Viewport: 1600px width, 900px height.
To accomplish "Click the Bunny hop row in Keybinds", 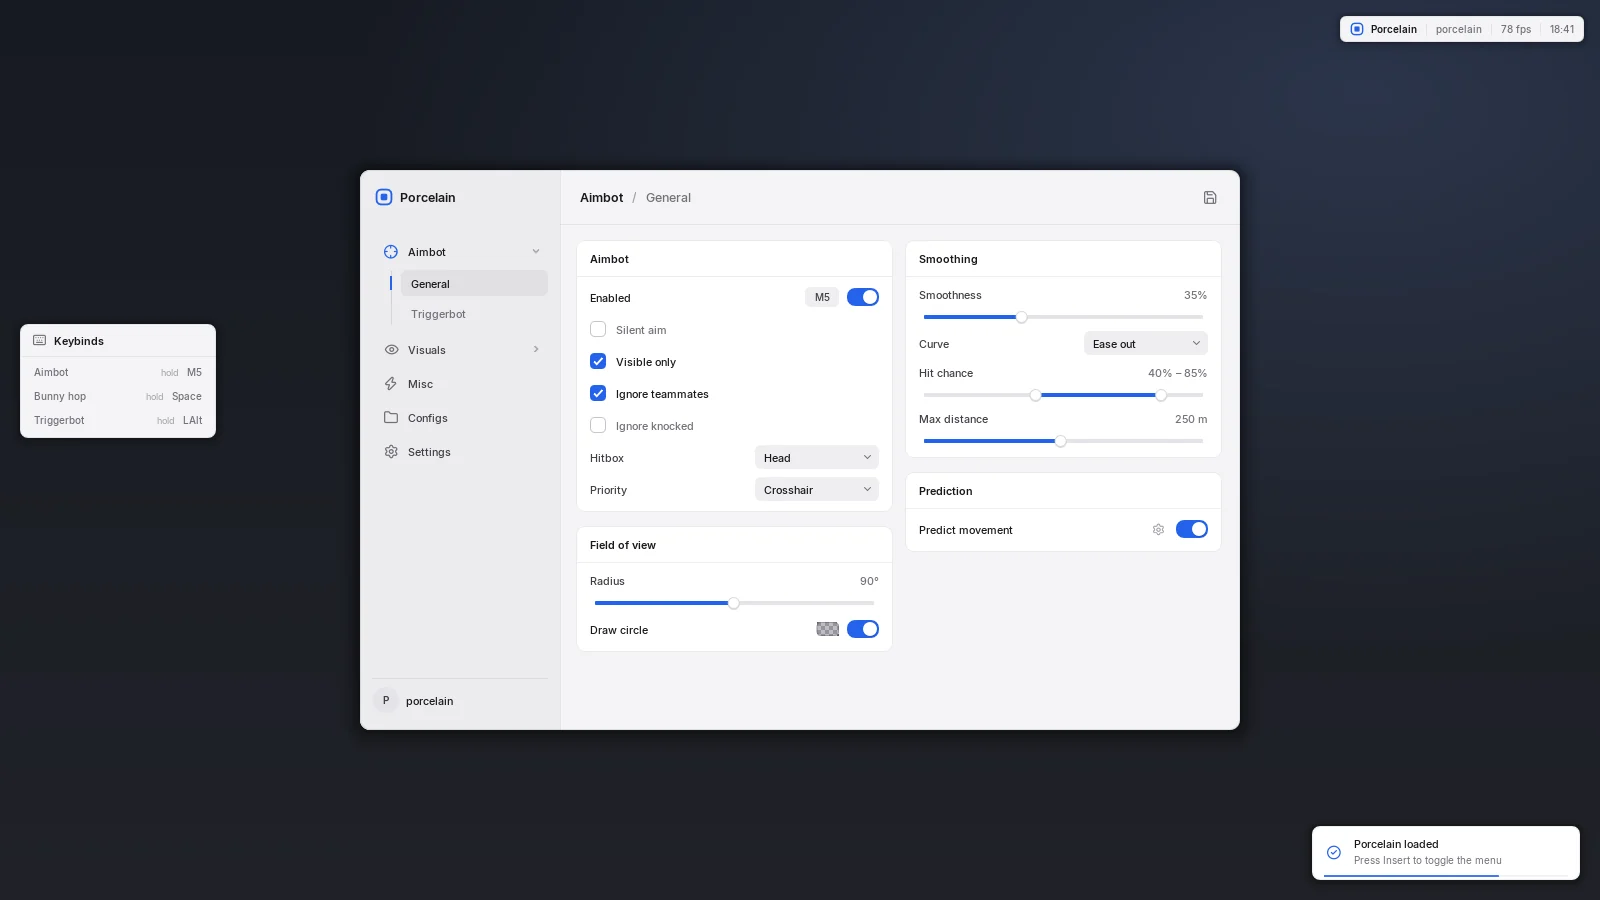I will click(118, 396).
